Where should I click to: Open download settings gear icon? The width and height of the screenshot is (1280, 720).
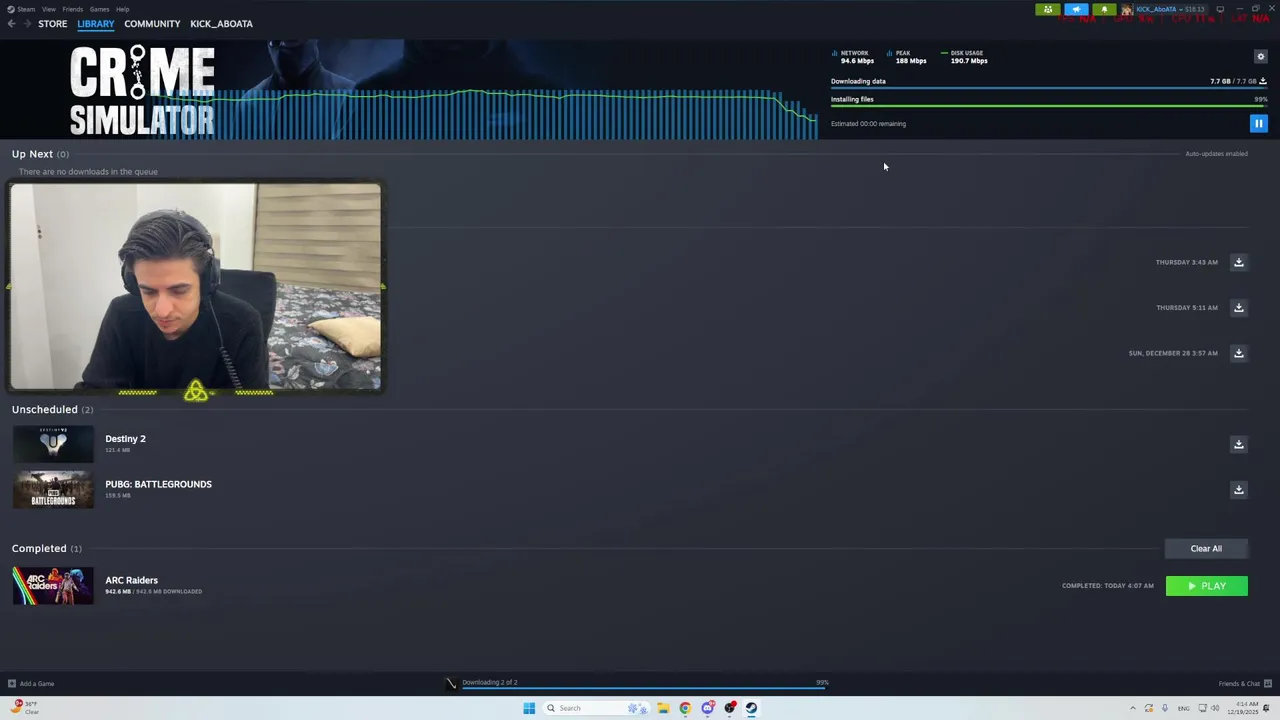pos(1260,57)
